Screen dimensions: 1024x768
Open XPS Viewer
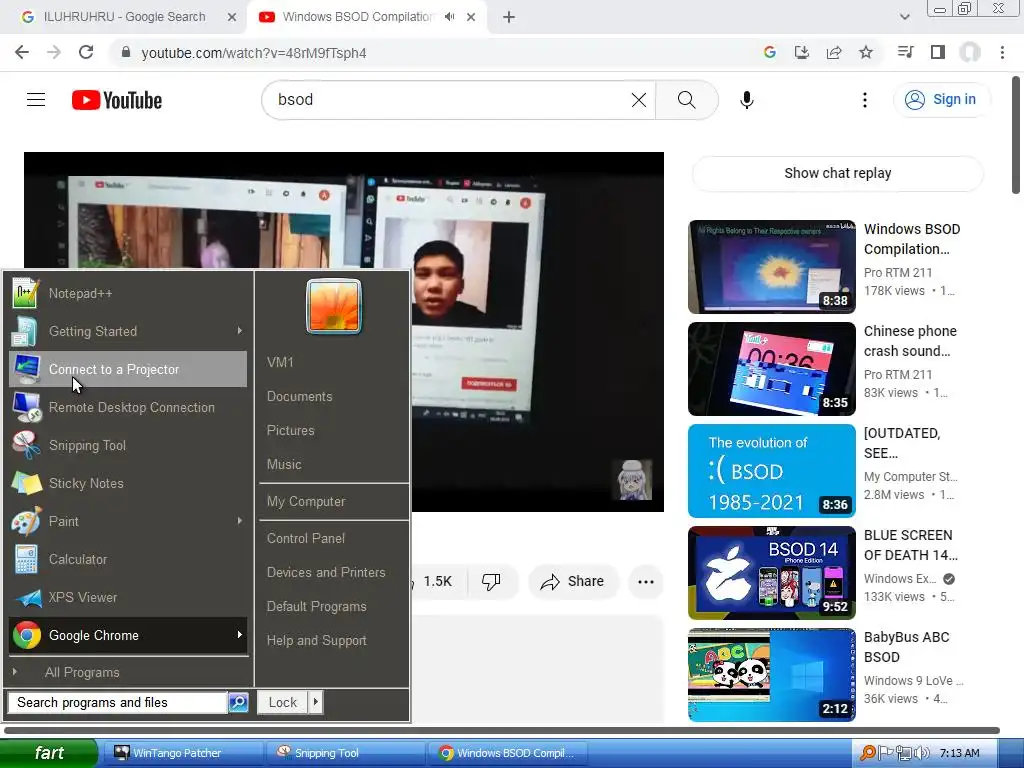click(128, 597)
